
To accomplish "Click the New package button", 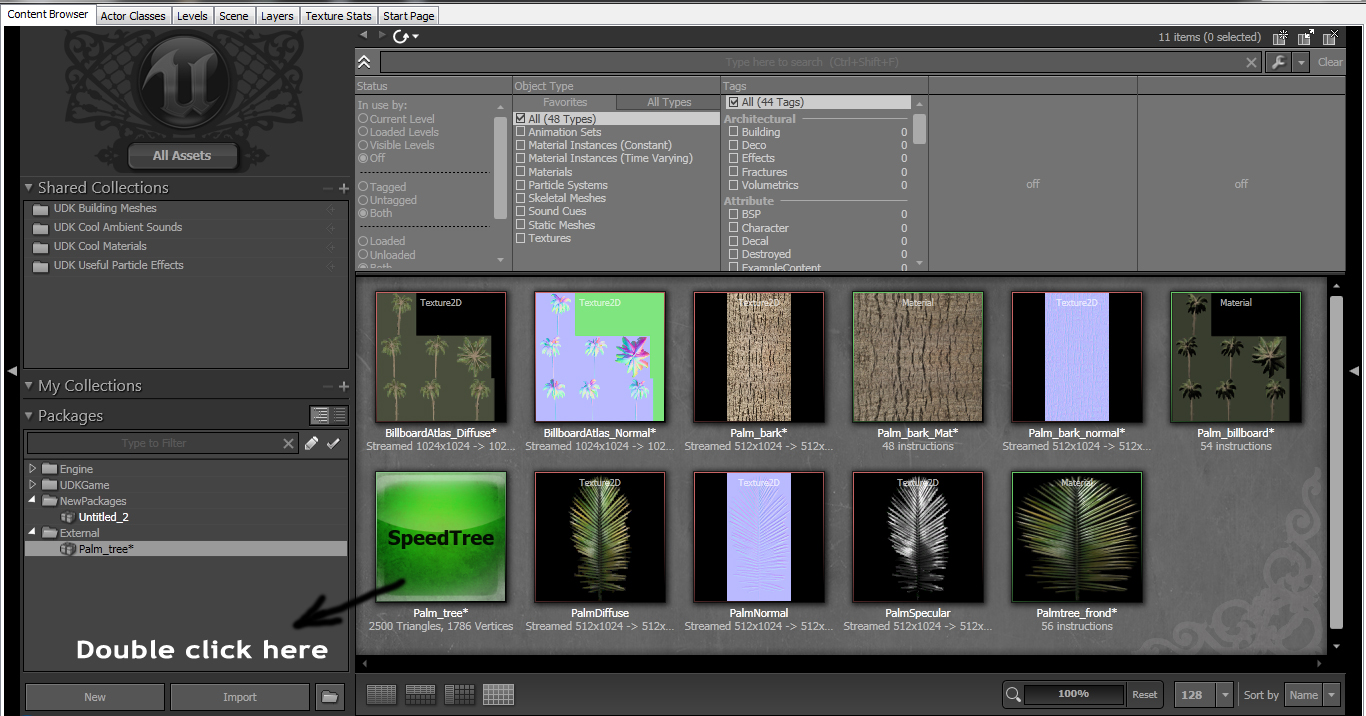I will click(95, 697).
